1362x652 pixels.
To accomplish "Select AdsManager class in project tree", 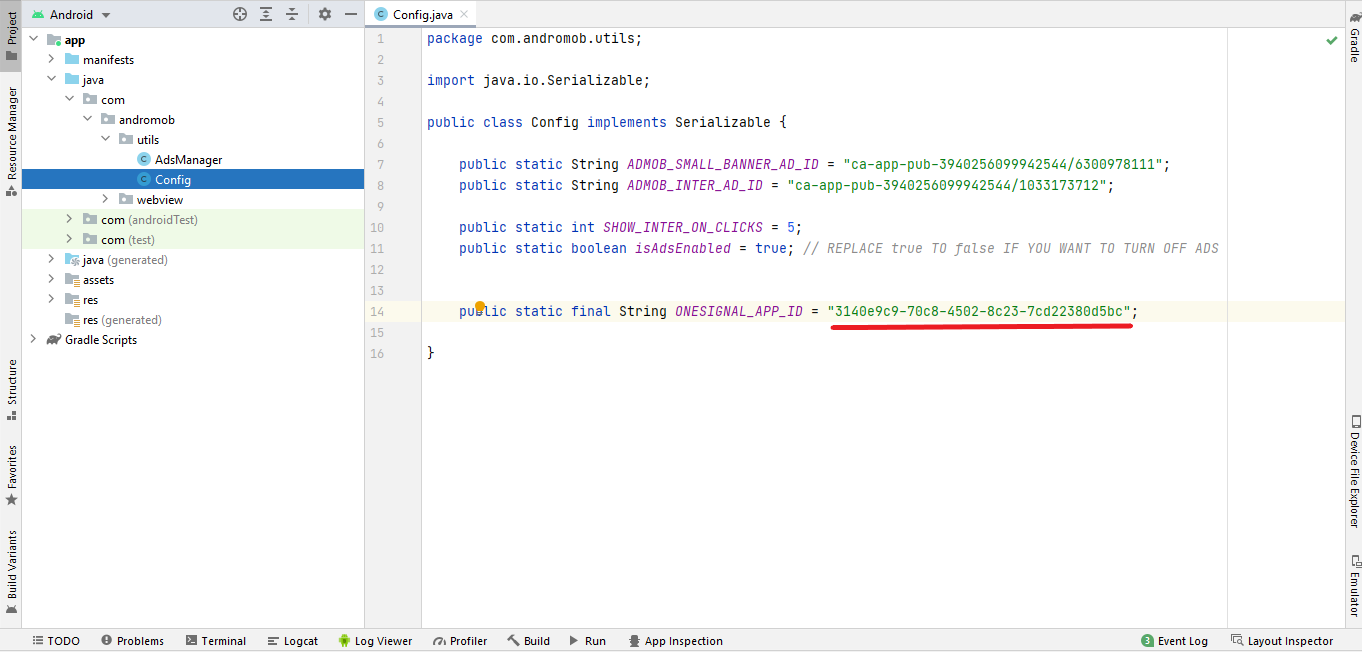I will [x=188, y=160].
